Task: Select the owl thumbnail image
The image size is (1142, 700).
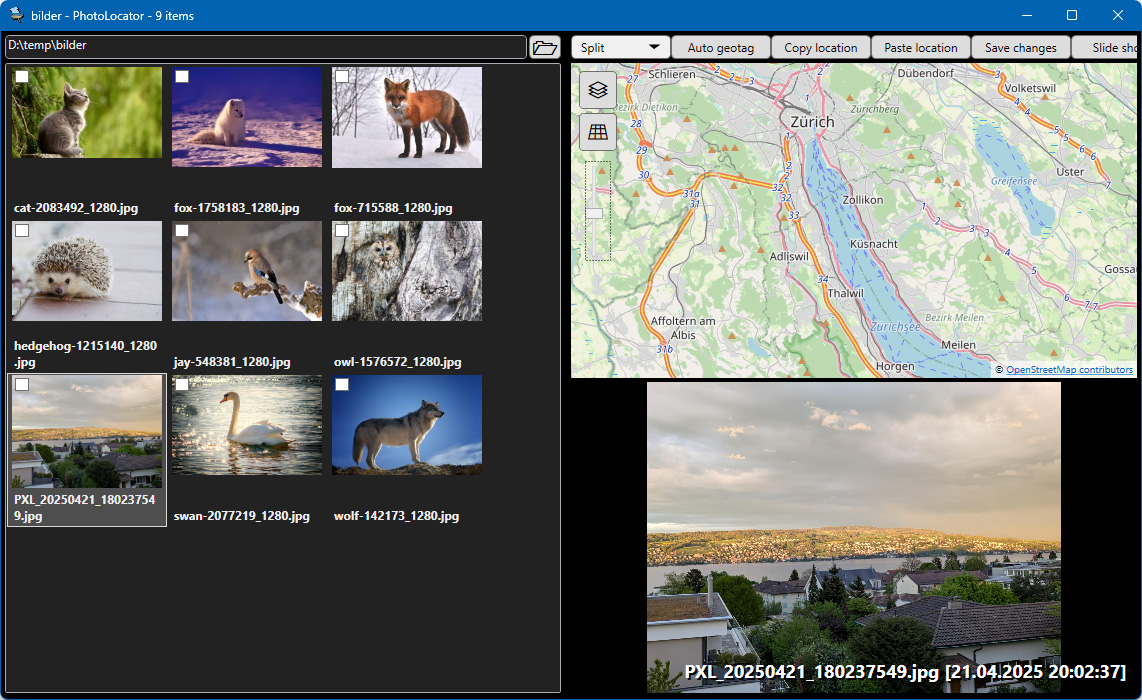Action: tap(407, 271)
